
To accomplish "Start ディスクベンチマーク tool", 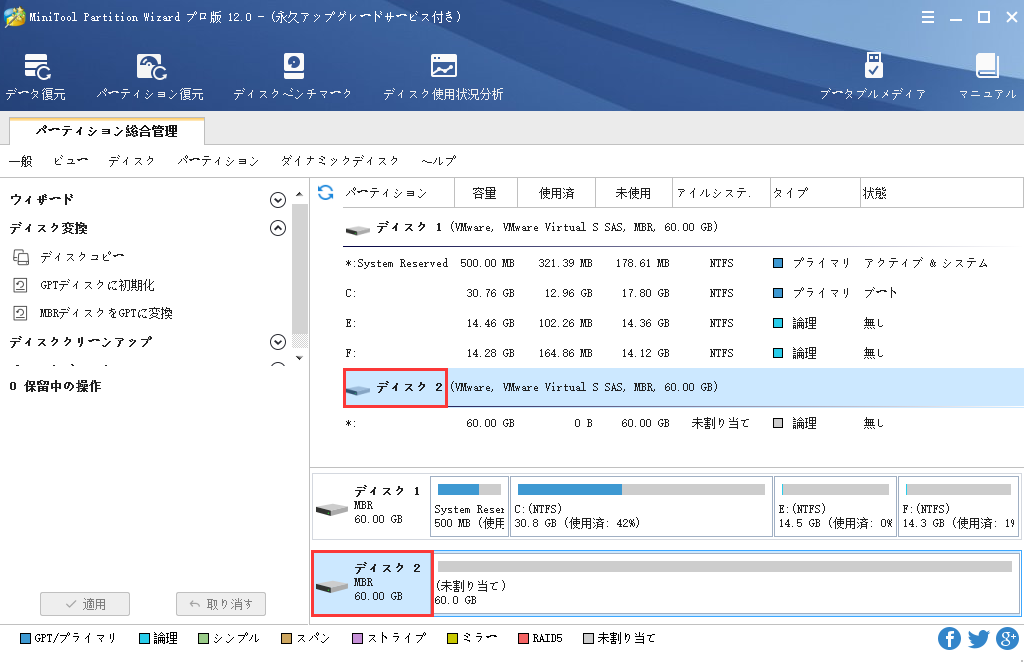I will (x=292, y=77).
